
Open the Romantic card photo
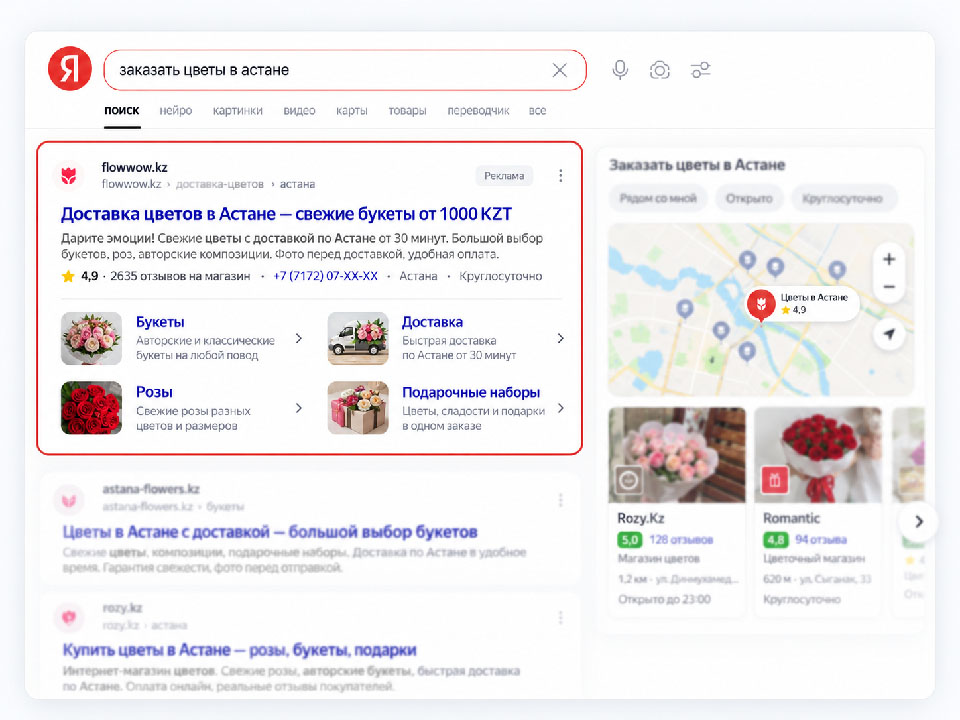point(818,455)
